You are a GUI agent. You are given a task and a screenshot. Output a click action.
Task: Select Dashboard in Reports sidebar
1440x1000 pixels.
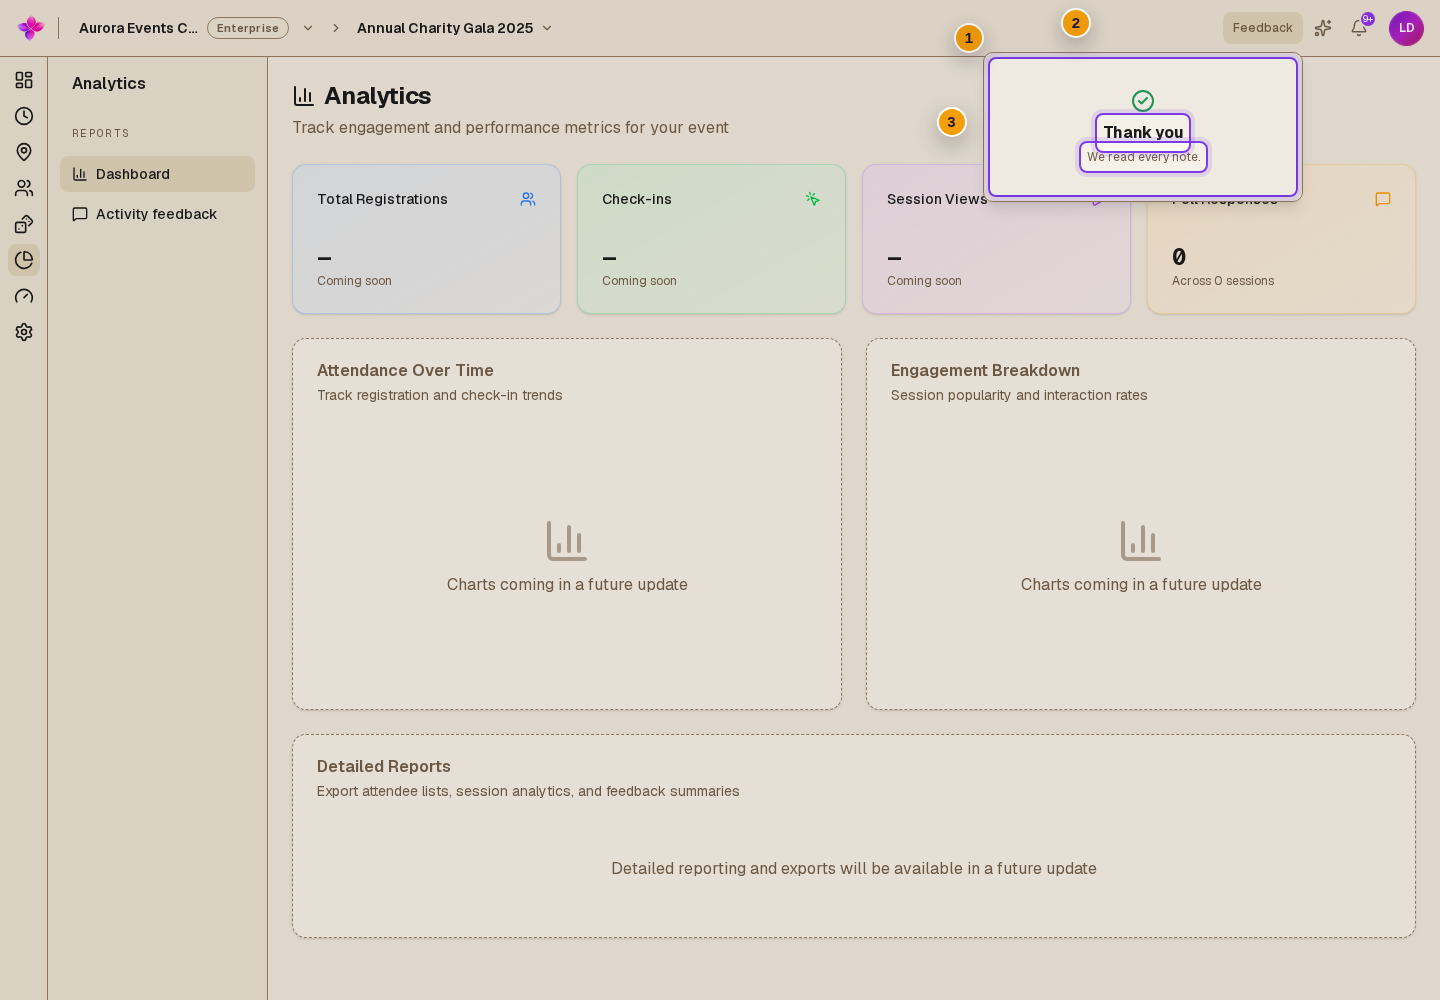coord(157,174)
